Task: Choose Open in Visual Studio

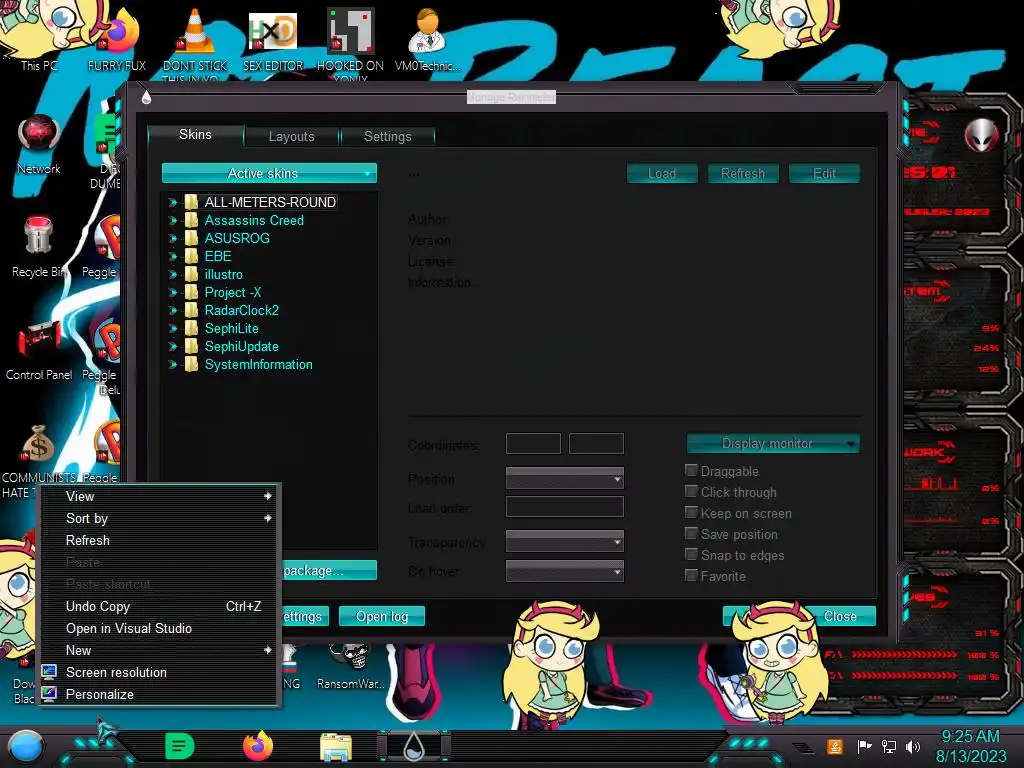Action: pos(161,628)
